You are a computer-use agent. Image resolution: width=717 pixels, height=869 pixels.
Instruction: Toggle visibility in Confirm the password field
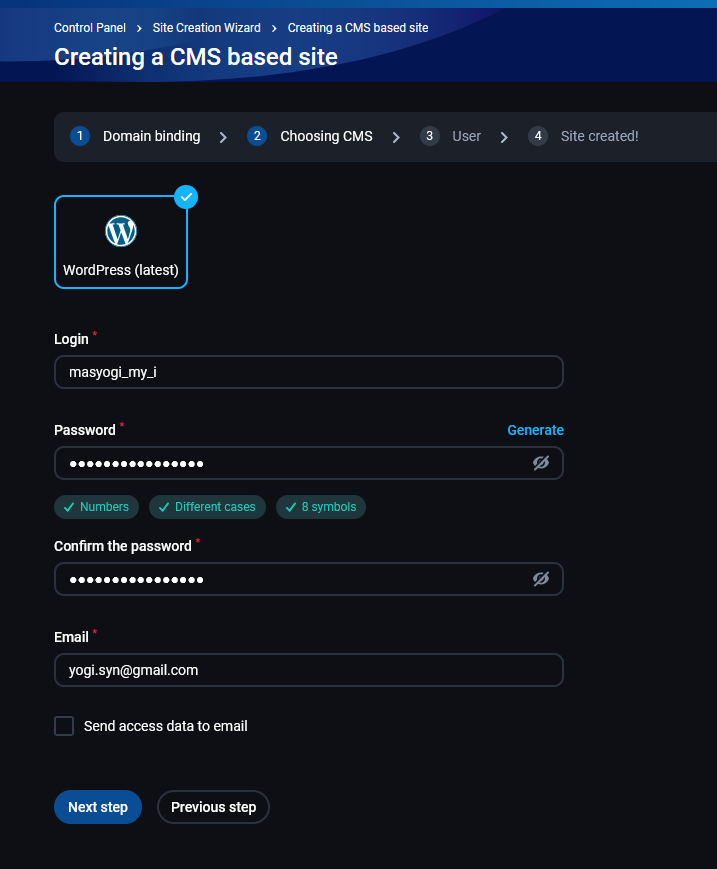[x=541, y=579]
